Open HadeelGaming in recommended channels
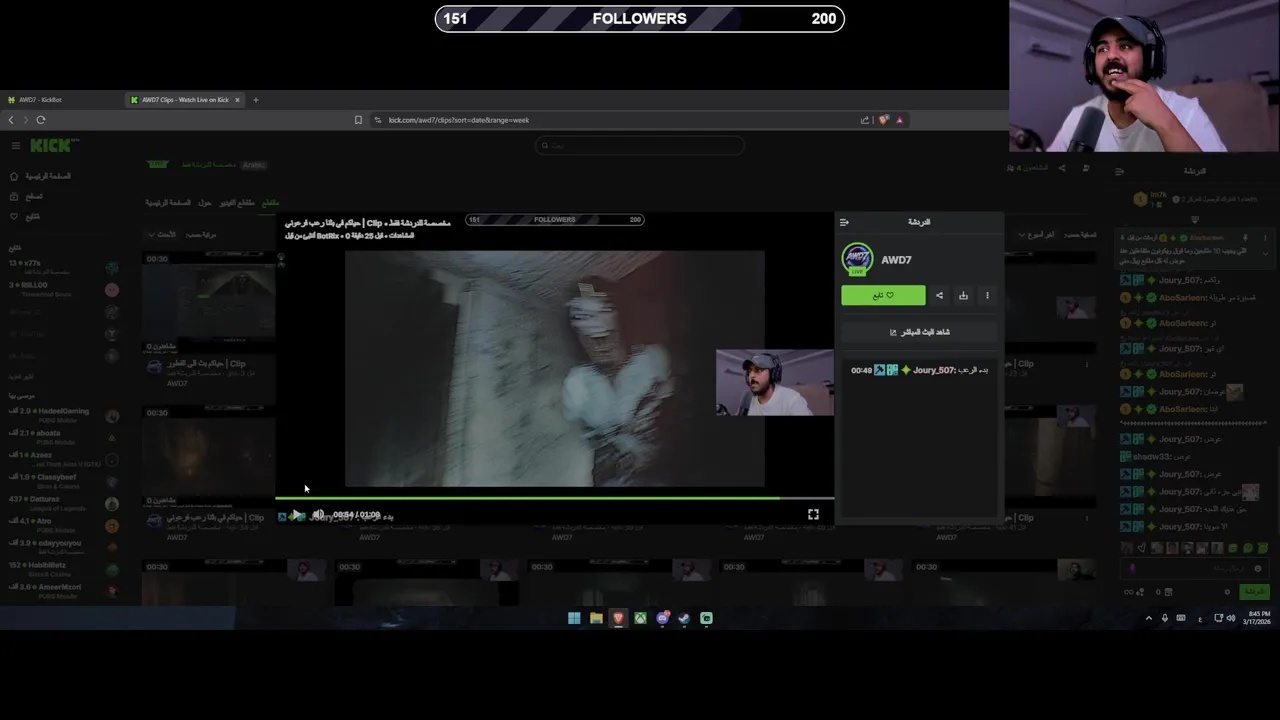 click(62, 415)
